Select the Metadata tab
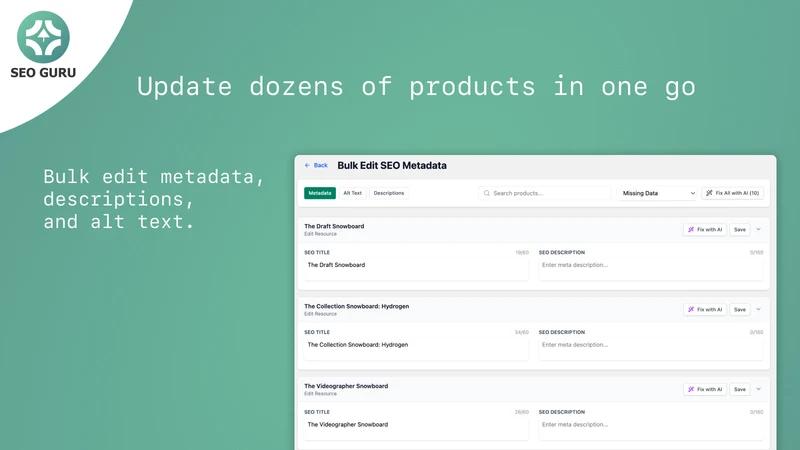Screen dimensions: 800x450 click(x=320, y=193)
